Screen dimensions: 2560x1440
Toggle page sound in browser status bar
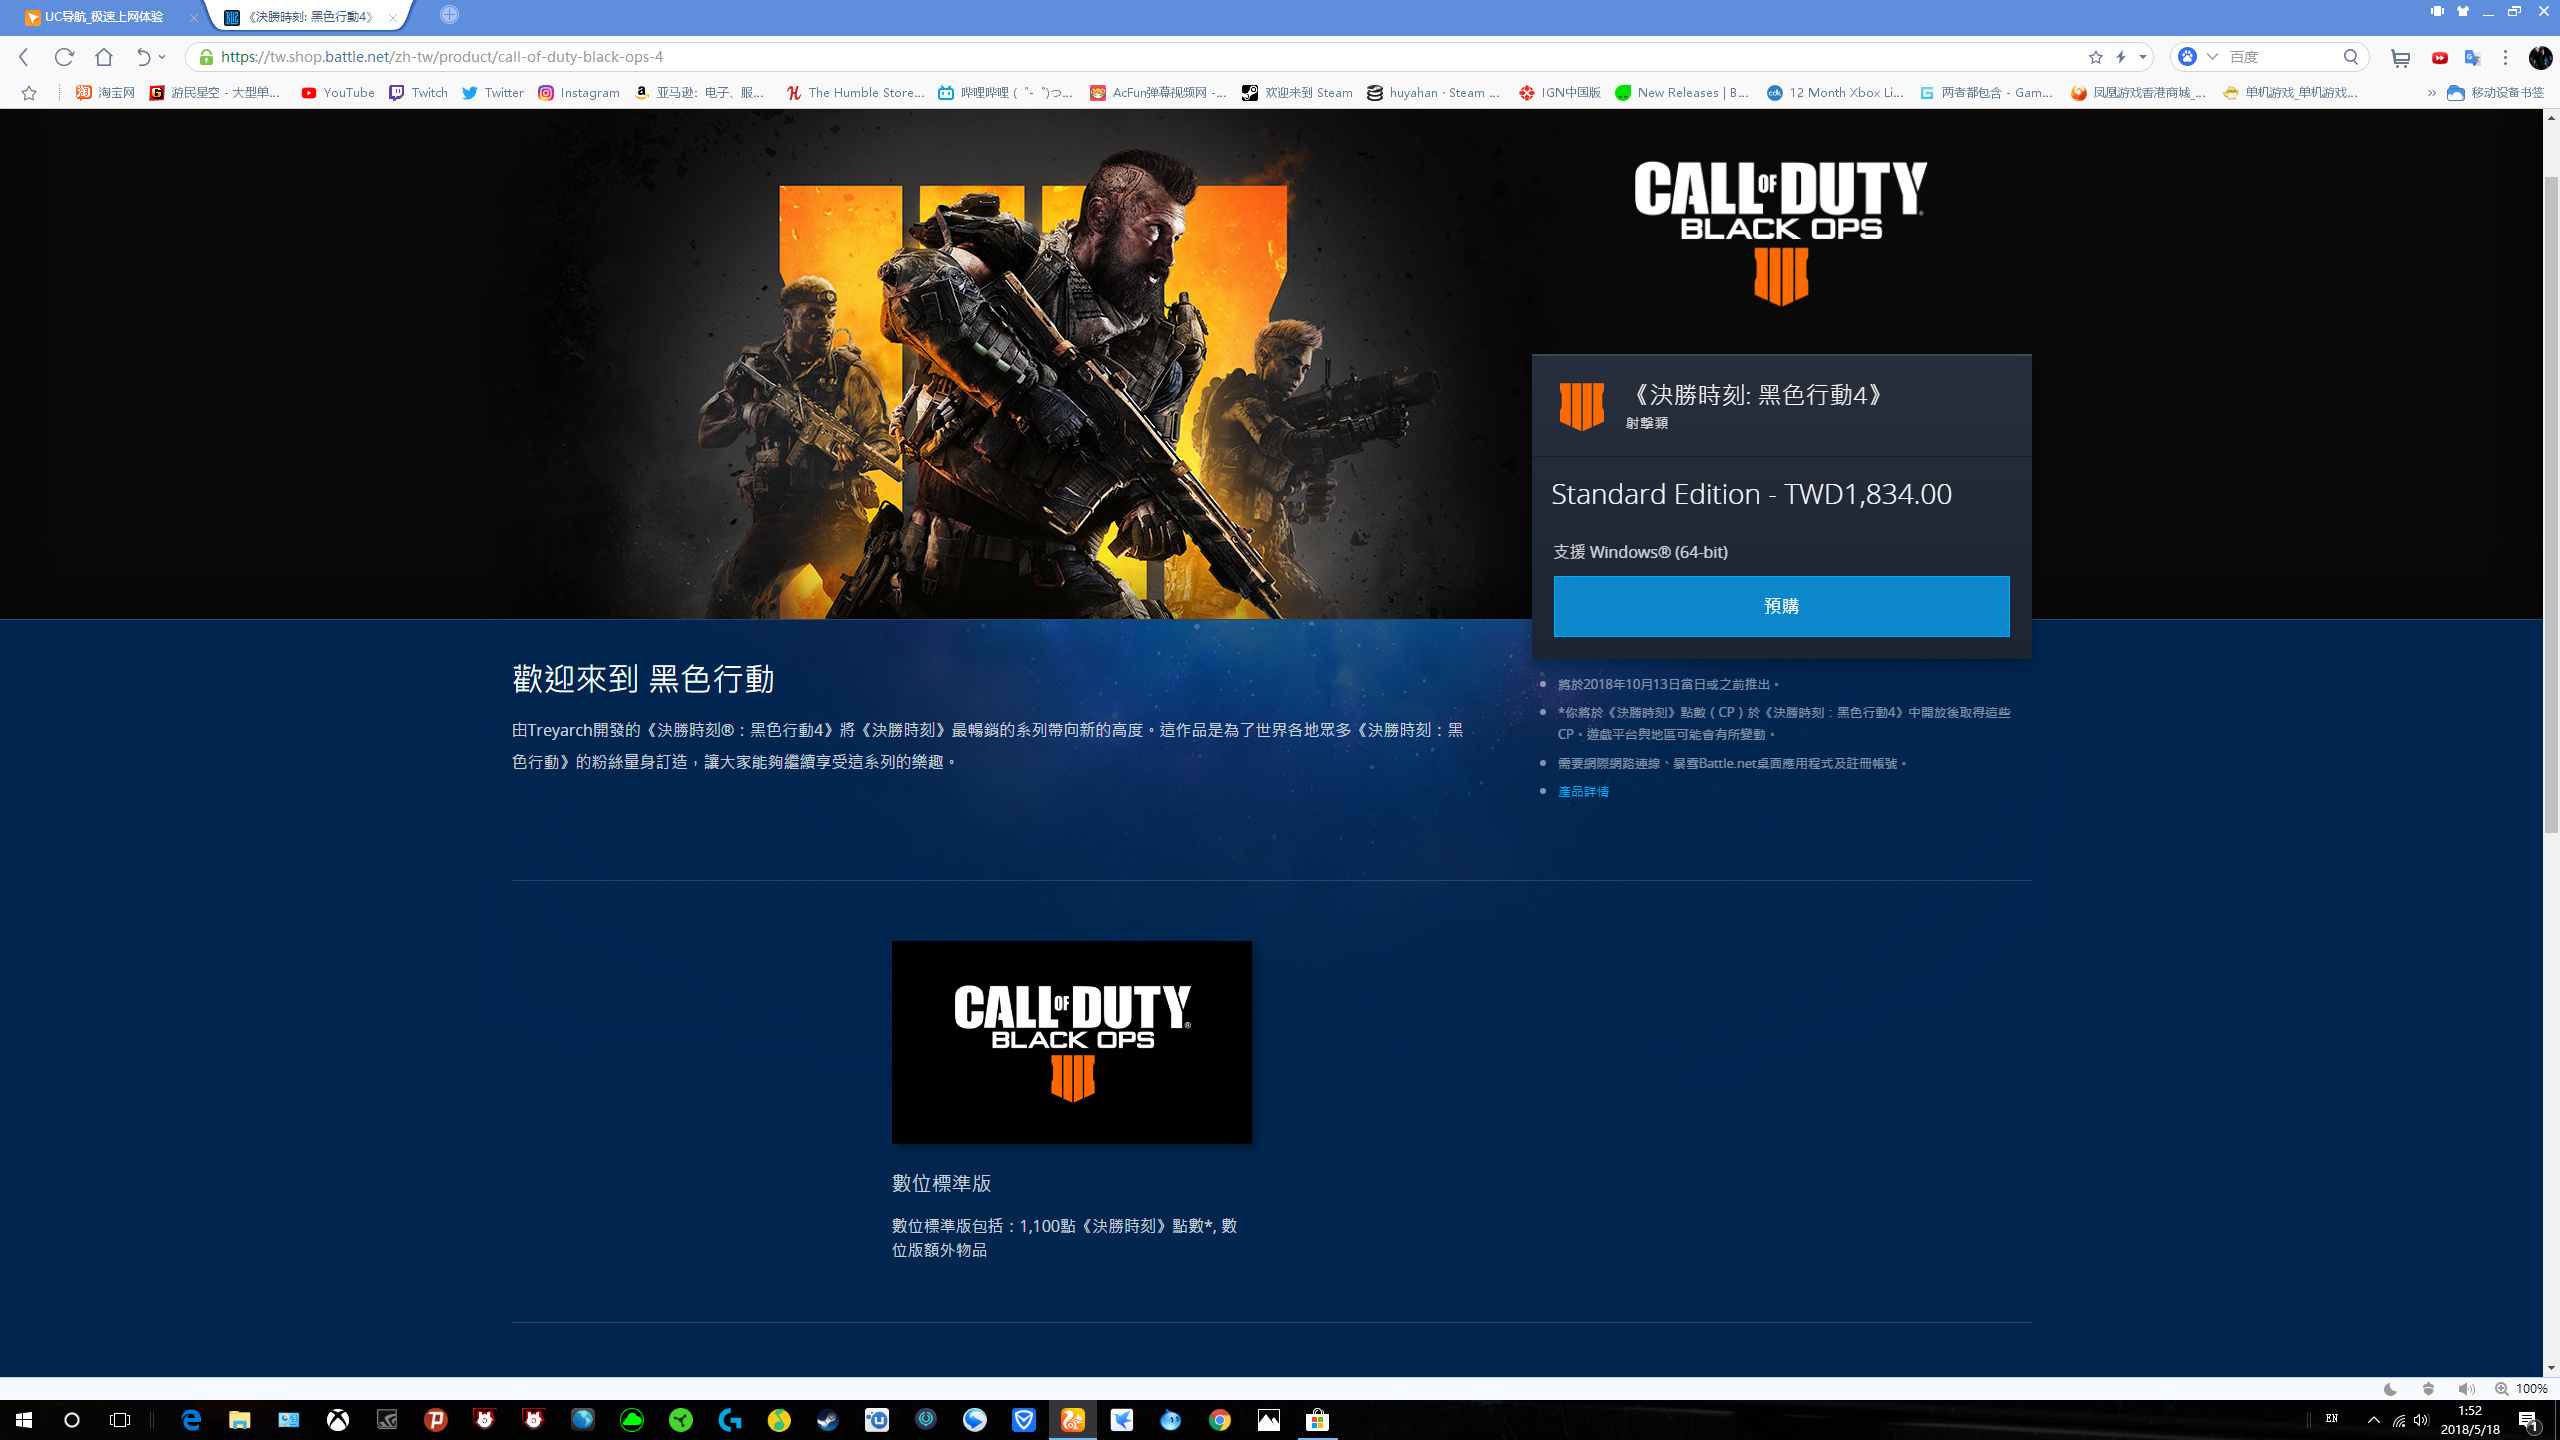click(x=2466, y=1389)
